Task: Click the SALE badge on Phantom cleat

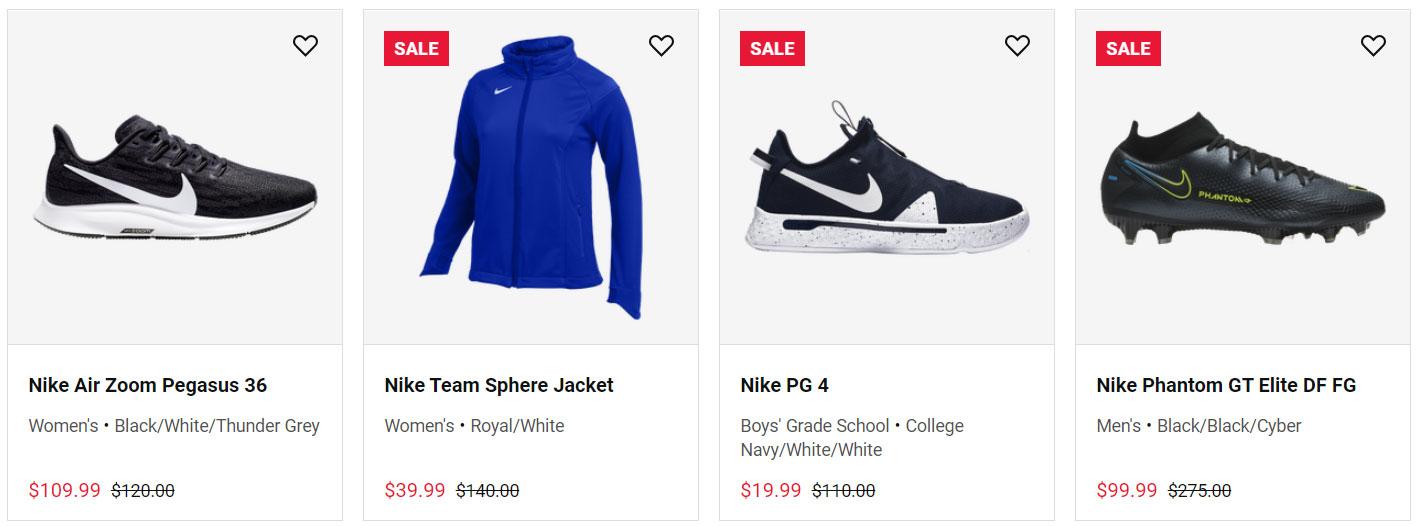Action: click(1128, 49)
